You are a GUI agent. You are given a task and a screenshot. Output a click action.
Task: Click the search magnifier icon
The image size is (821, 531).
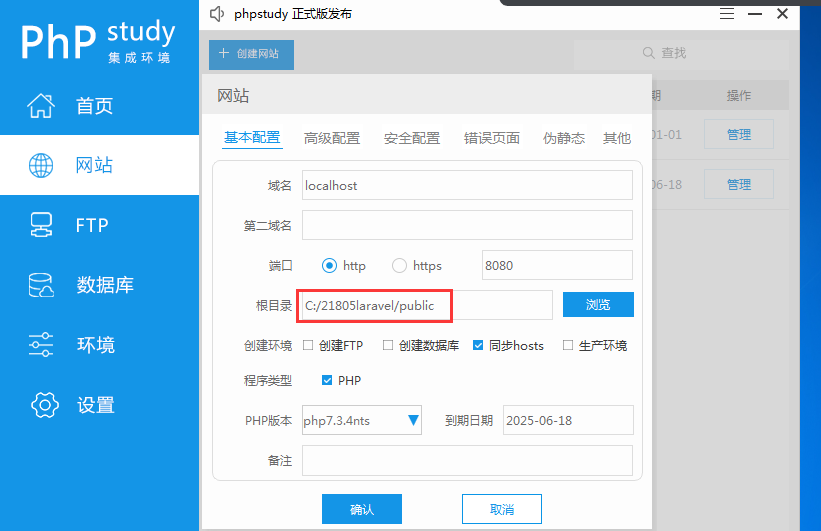point(648,53)
